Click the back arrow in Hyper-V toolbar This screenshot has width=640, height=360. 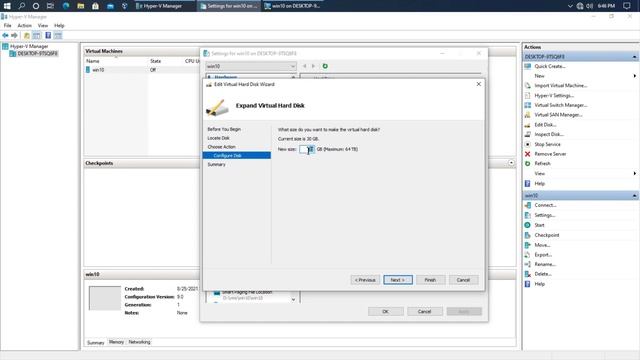5,36
